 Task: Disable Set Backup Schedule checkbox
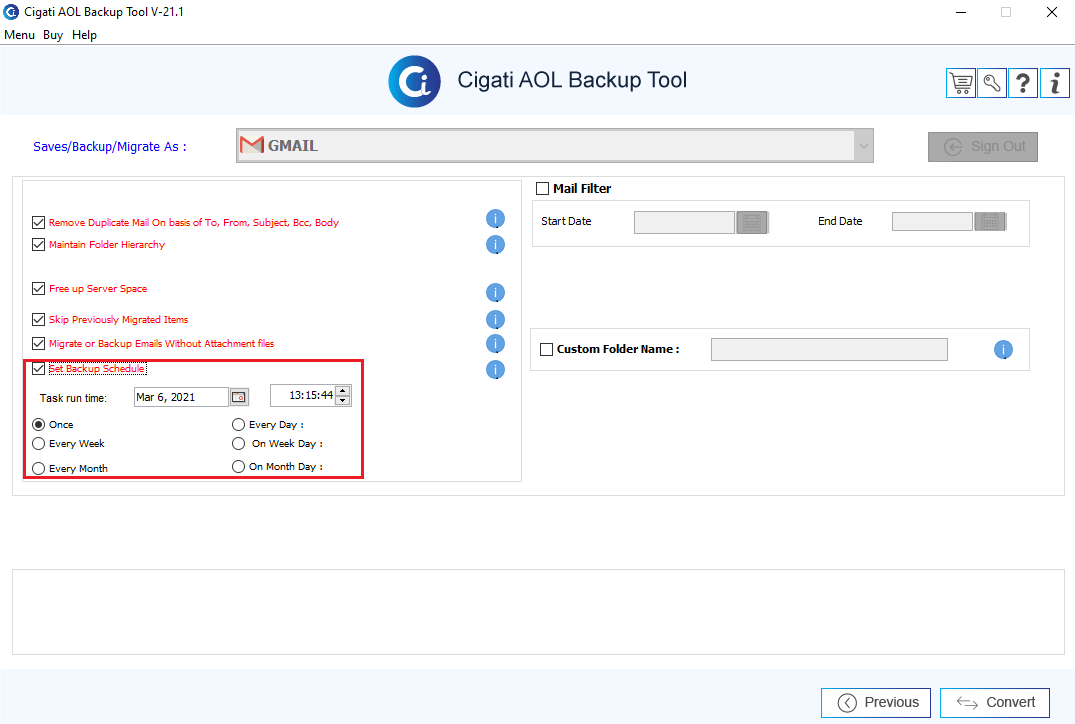click(38, 369)
